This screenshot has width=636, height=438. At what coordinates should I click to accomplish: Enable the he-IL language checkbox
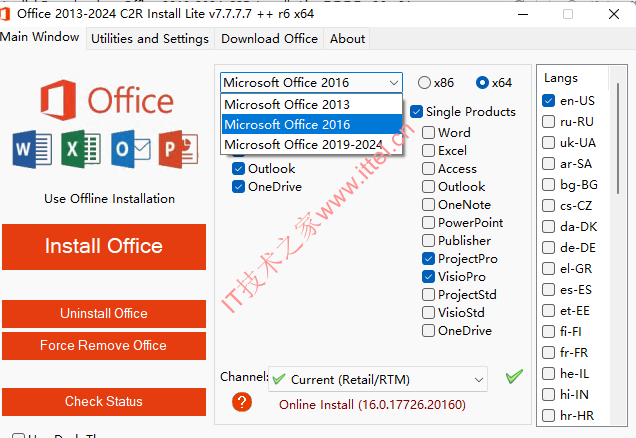click(548, 374)
